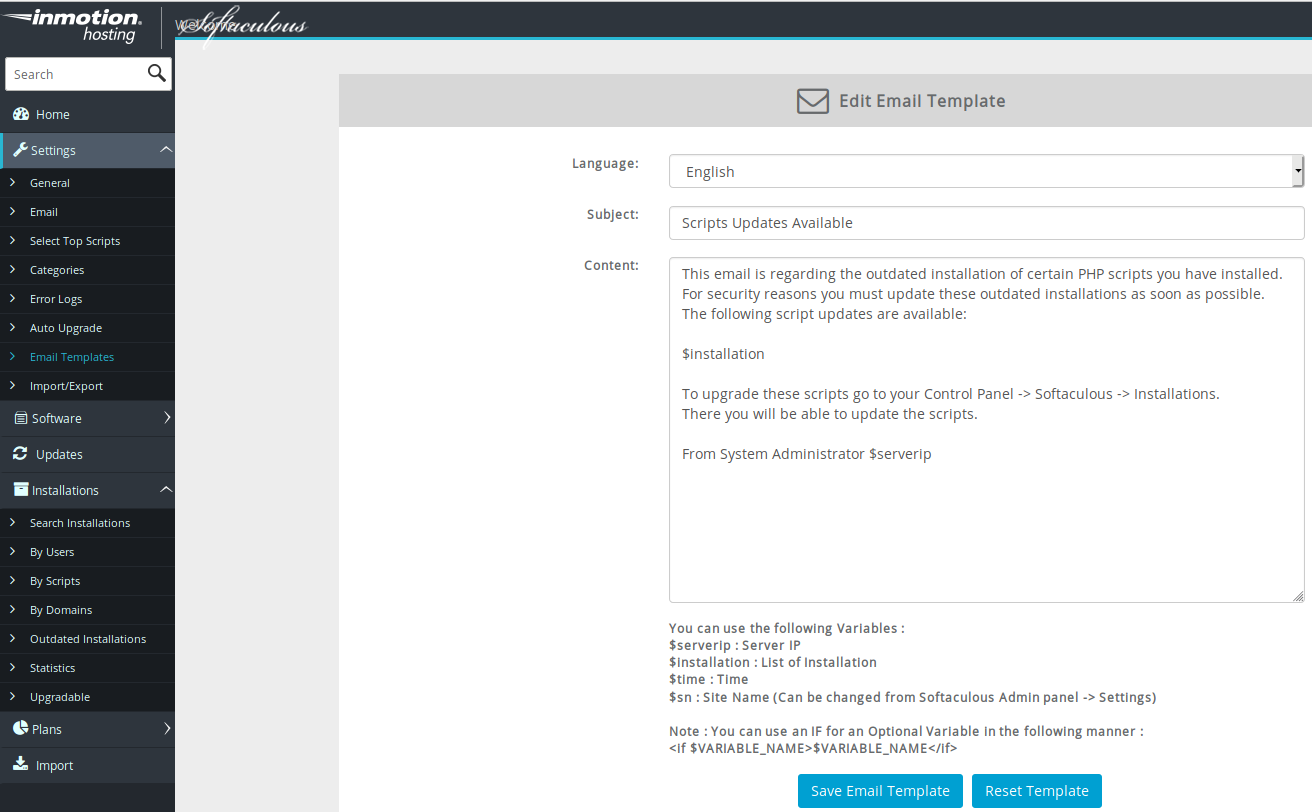Click into the Subject text field
The width and height of the screenshot is (1312, 812).
pyautogui.click(x=985, y=223)
